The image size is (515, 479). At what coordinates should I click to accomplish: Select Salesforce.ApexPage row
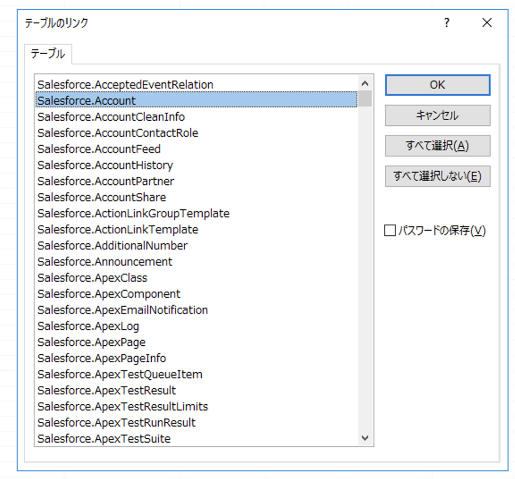(197, 342)
